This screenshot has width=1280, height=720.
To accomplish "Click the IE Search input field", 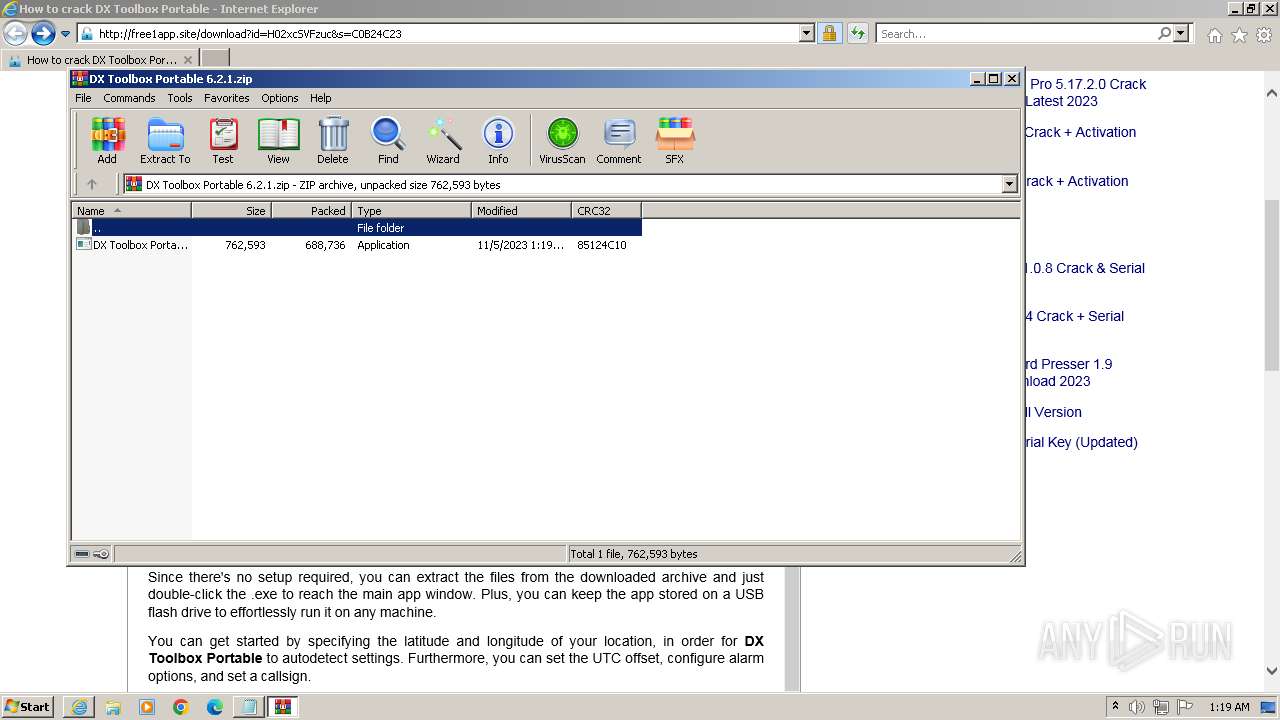I will pyautogui.click(x=1016, y=33).
